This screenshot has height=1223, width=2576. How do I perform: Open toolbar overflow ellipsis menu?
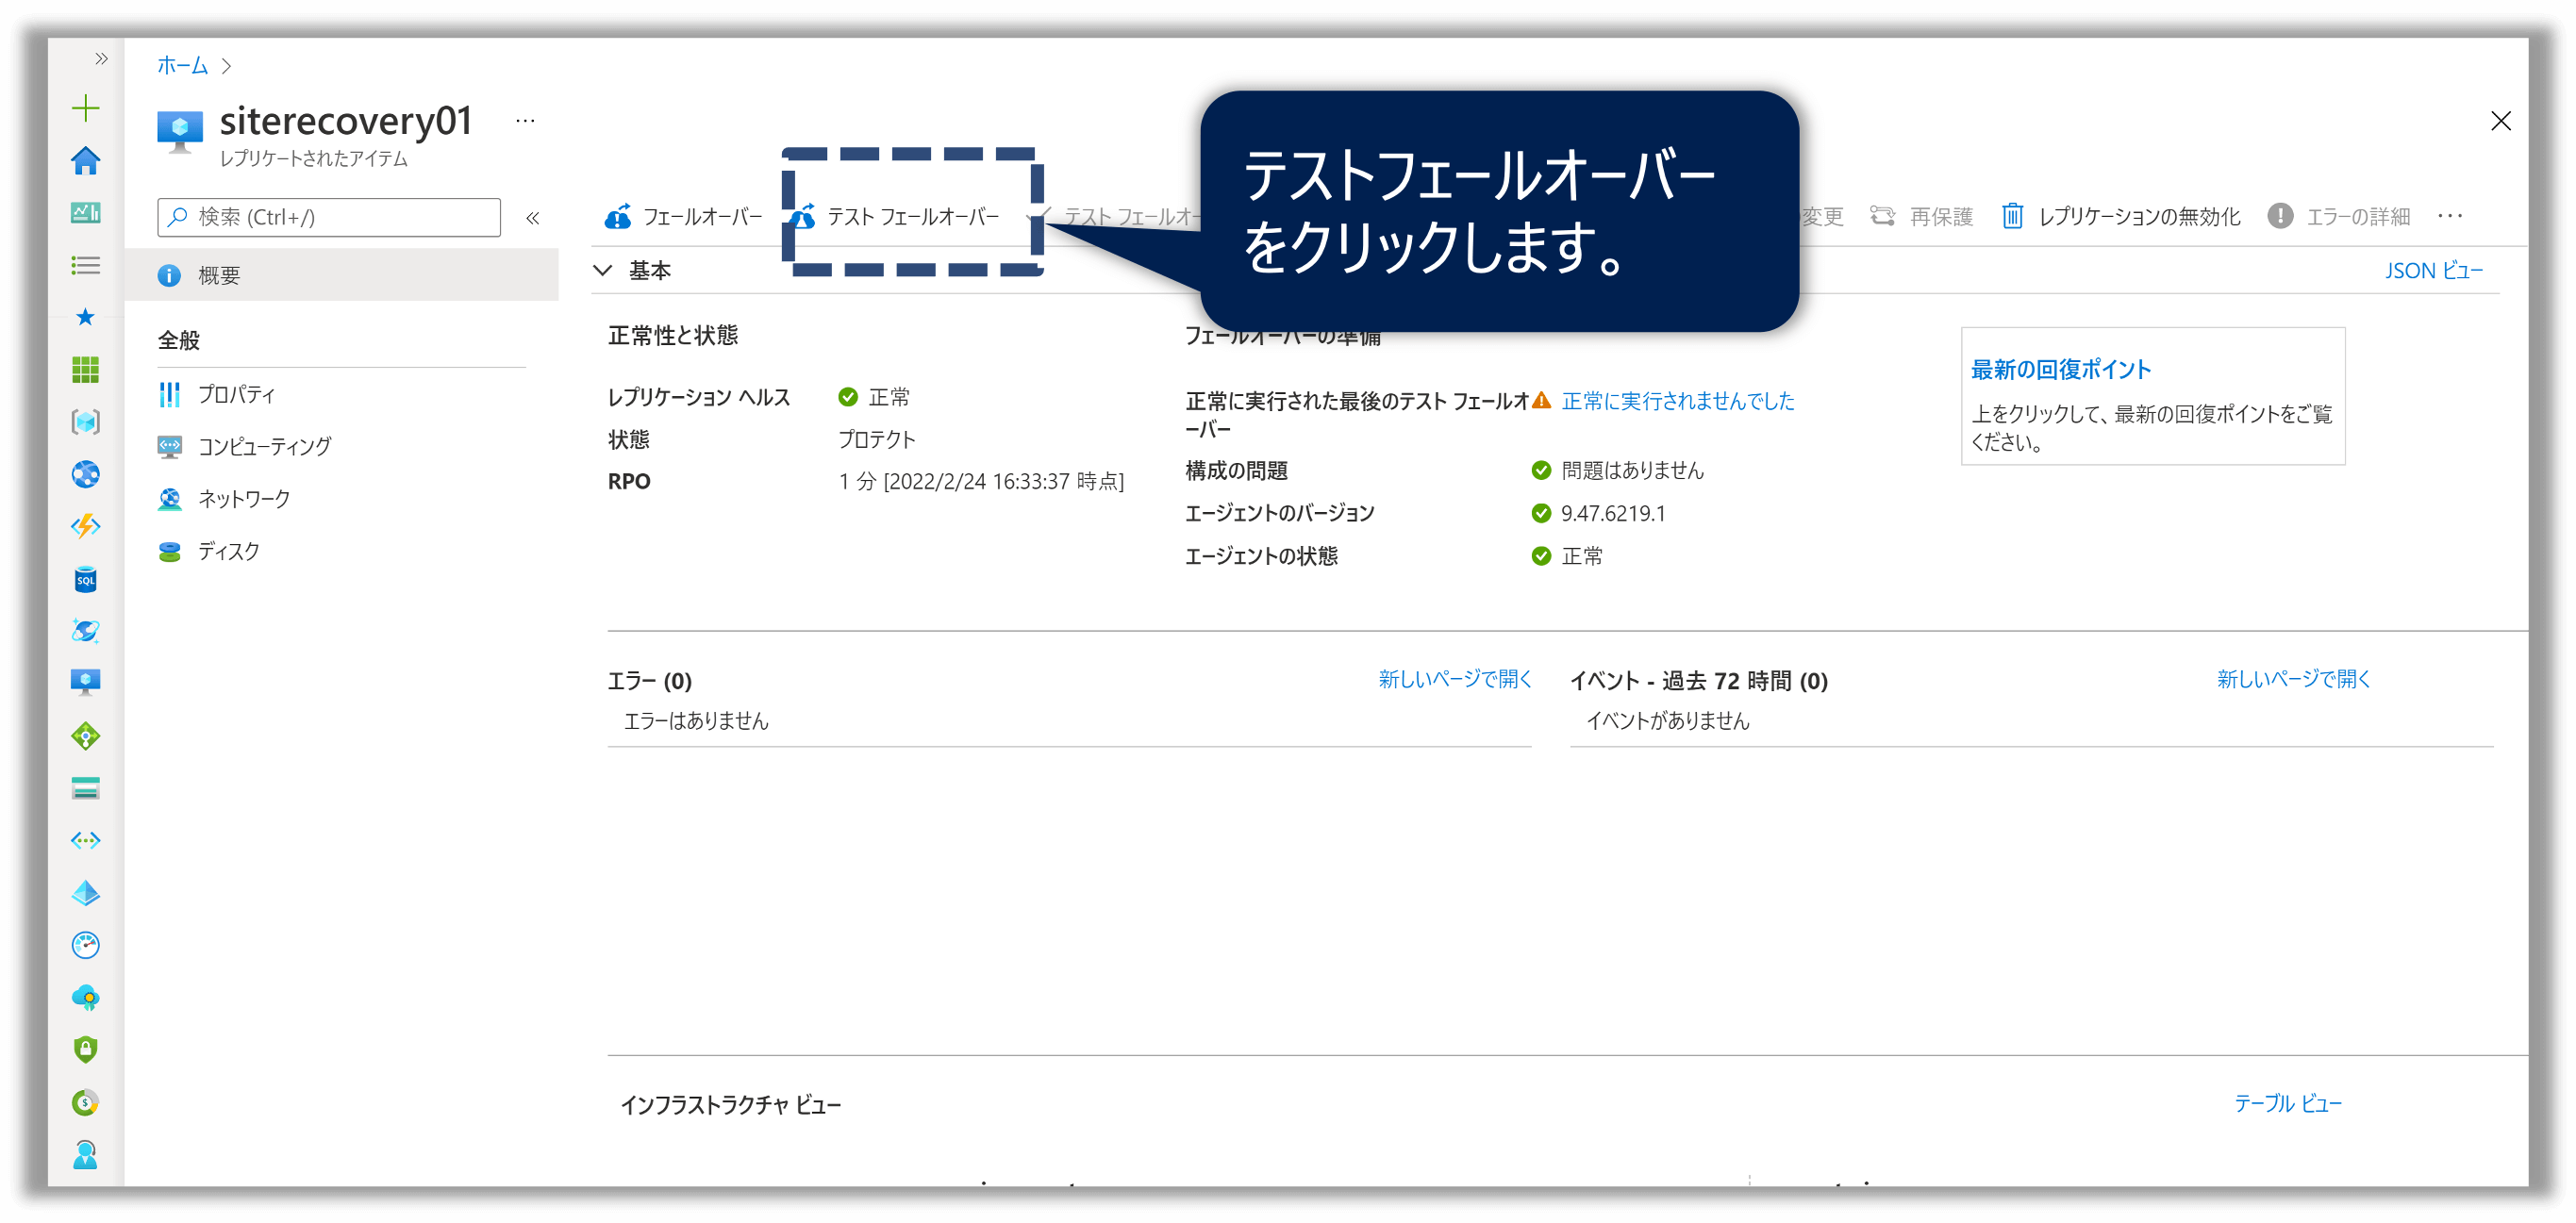click(x=2449, y=216)
